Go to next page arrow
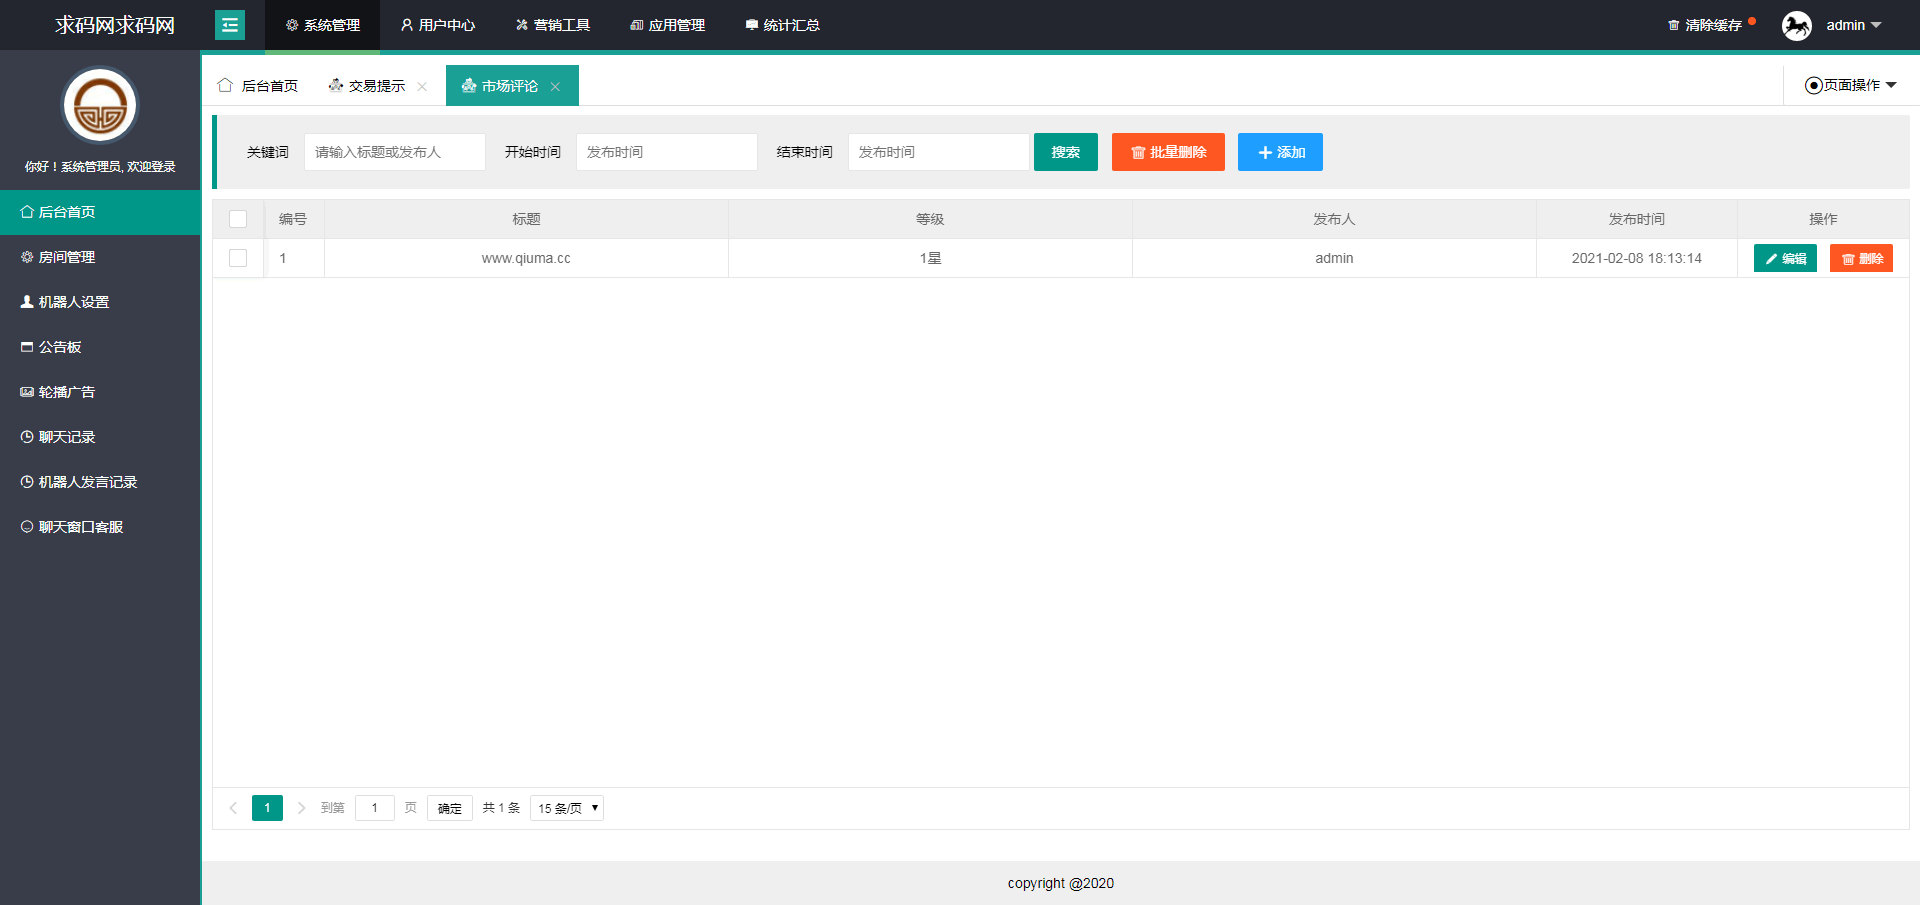Image resolution: width=1920 pixels, height=905 pixels. coord(301,808)
